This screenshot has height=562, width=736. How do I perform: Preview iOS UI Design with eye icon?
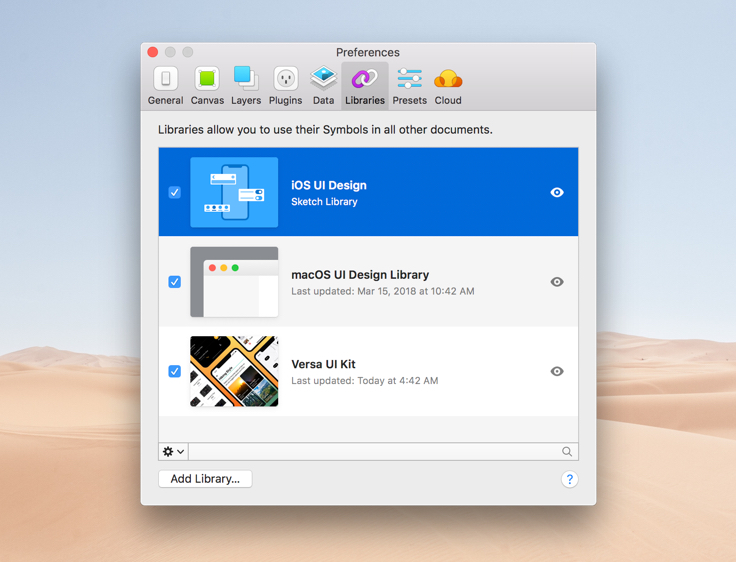coord(557,192)
